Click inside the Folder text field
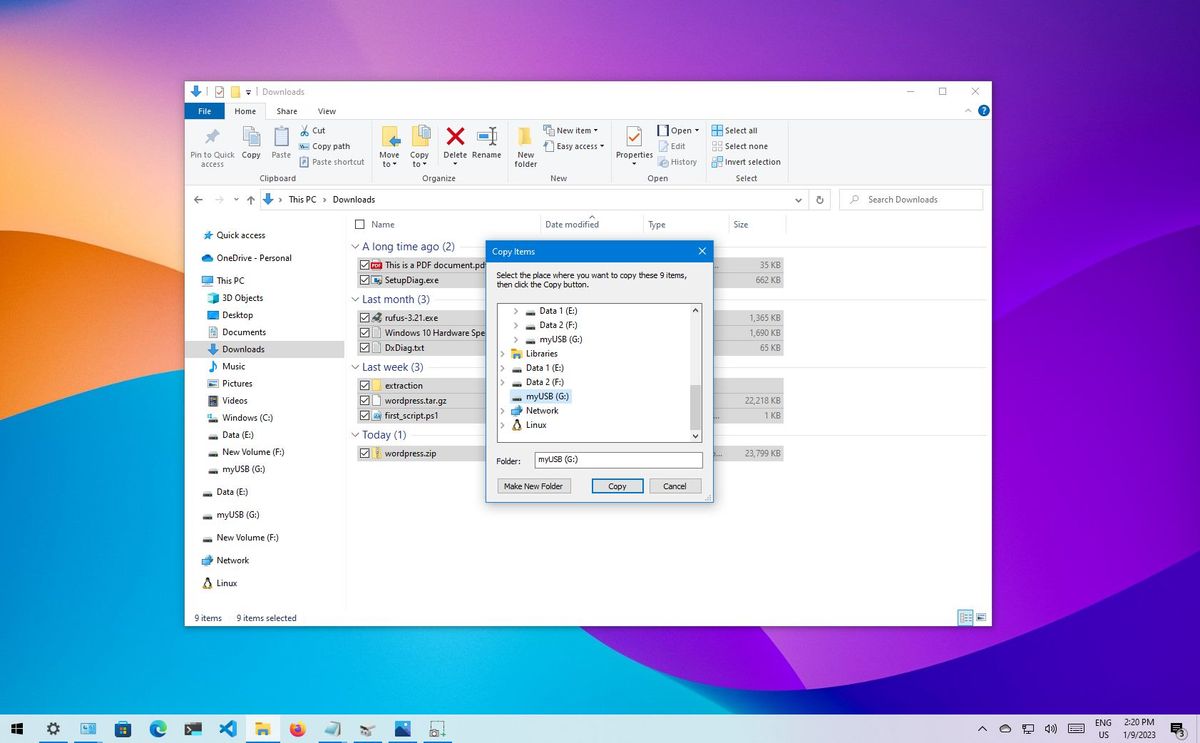The image size is (1200, 743). [x=617, y=459]
